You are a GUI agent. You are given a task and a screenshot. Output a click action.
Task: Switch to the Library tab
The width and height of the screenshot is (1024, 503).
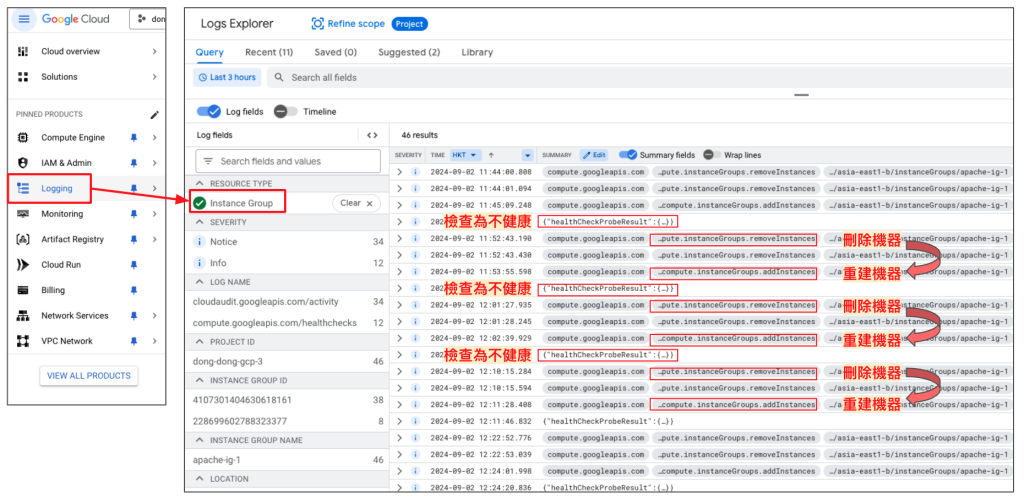[477, 52]
